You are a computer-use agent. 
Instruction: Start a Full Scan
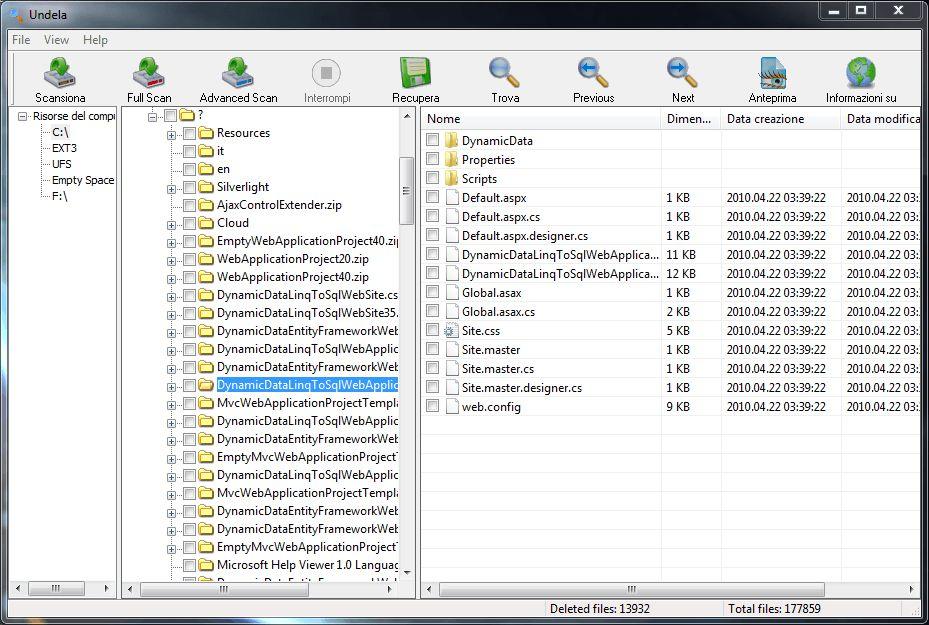(149, 75)
